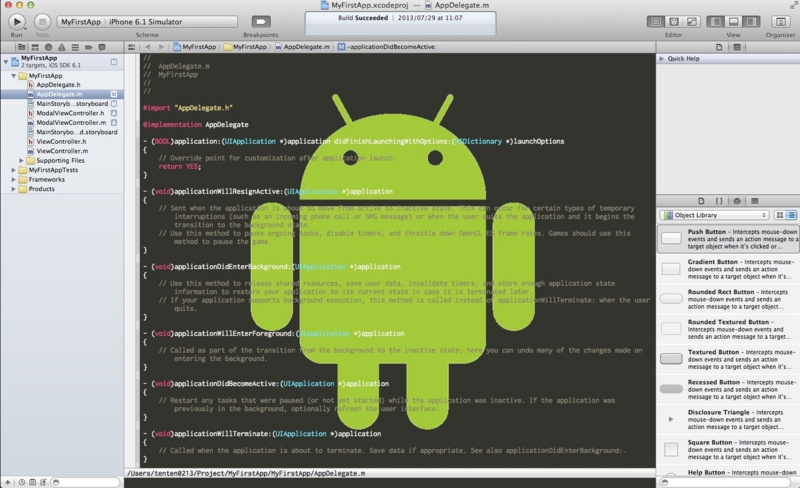
Task: Add a new file with plus button
Action: click(8, 482)
